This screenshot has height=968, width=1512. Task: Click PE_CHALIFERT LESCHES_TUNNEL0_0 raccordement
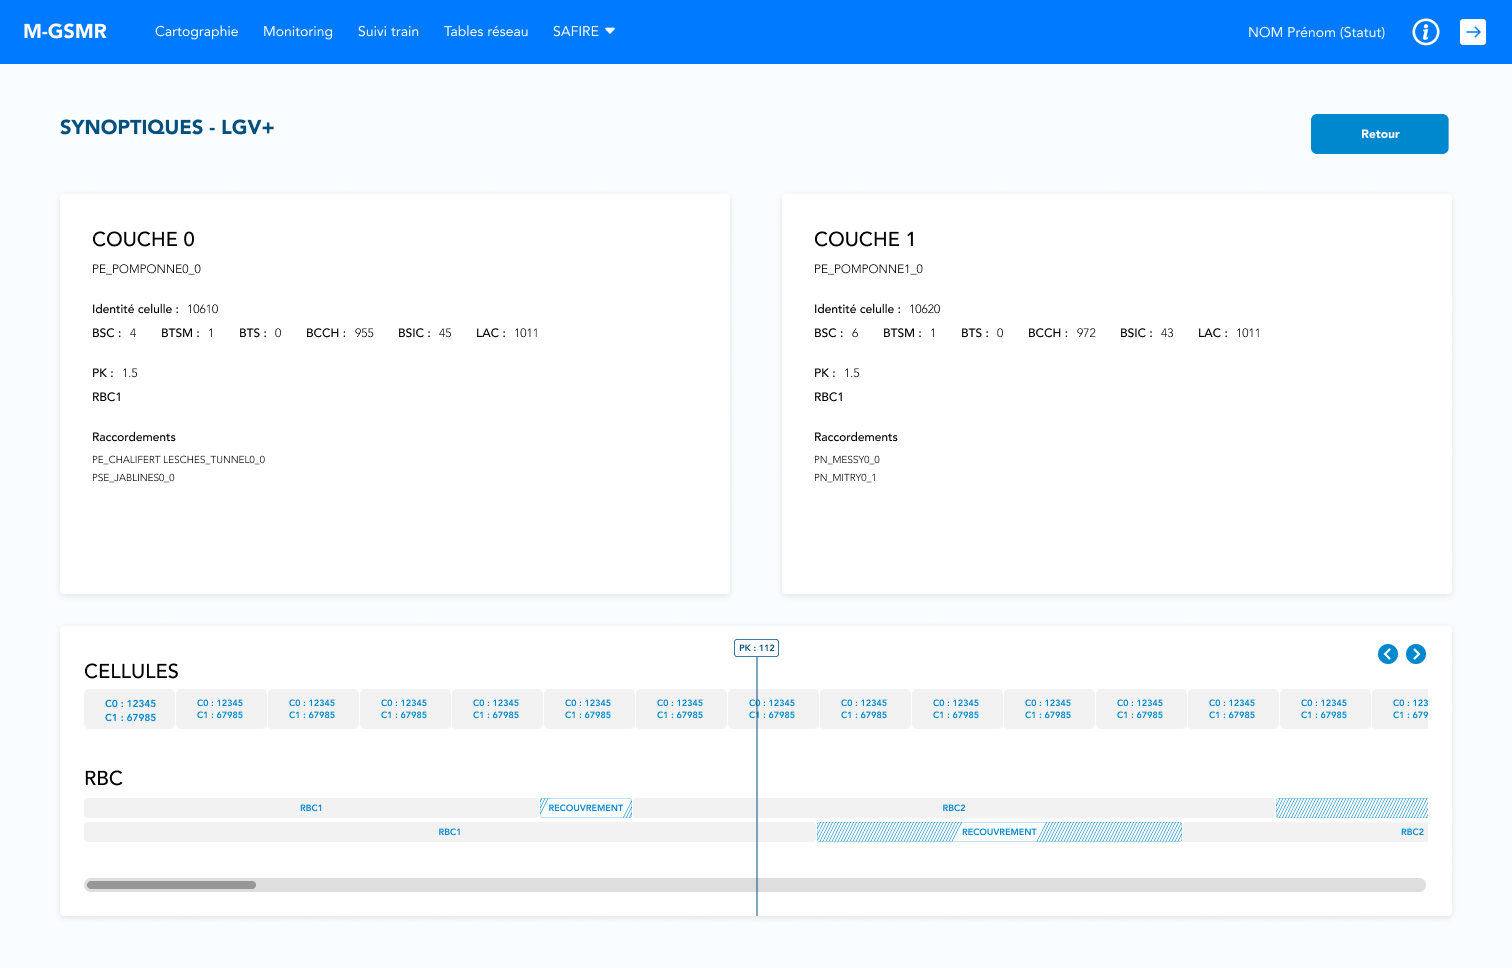pyautogui.click(x=178, y=460)
